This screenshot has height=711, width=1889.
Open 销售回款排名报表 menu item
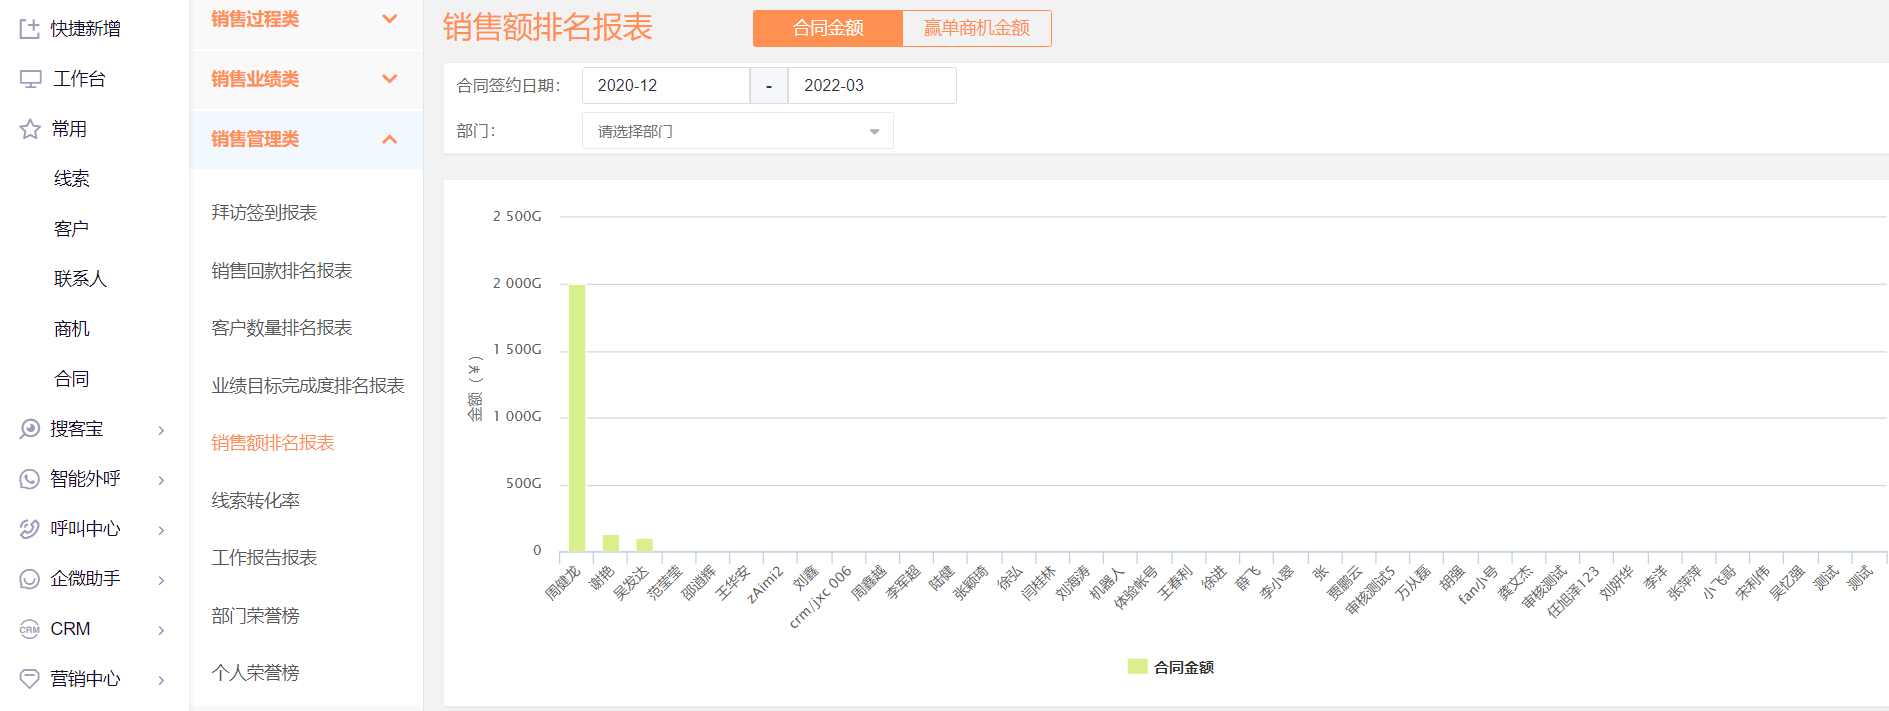coord(281,271)
